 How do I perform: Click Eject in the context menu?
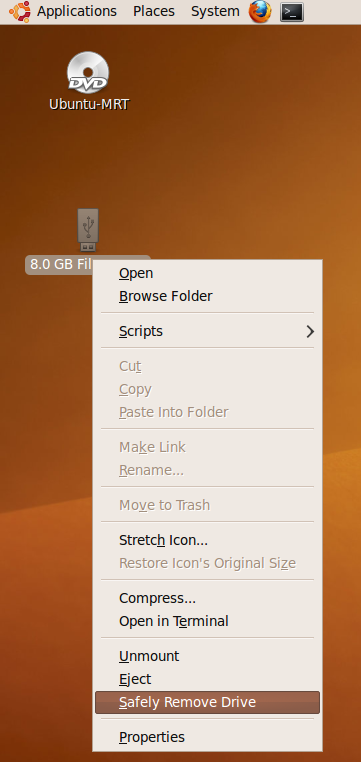(x=207, y=679)
